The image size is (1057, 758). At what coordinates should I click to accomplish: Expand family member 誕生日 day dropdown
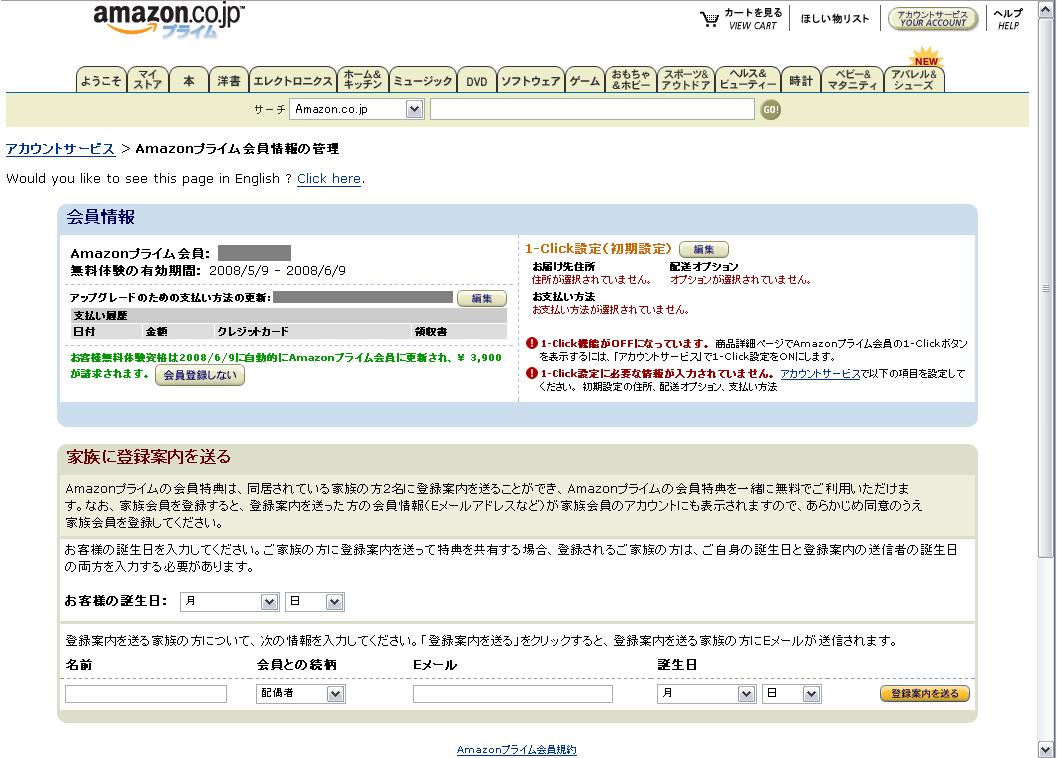click(791, 693)
